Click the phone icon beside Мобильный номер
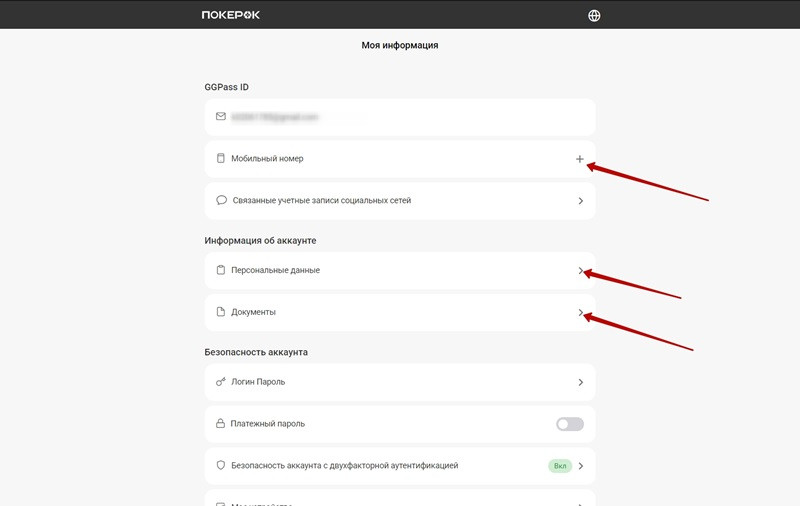 221,159
